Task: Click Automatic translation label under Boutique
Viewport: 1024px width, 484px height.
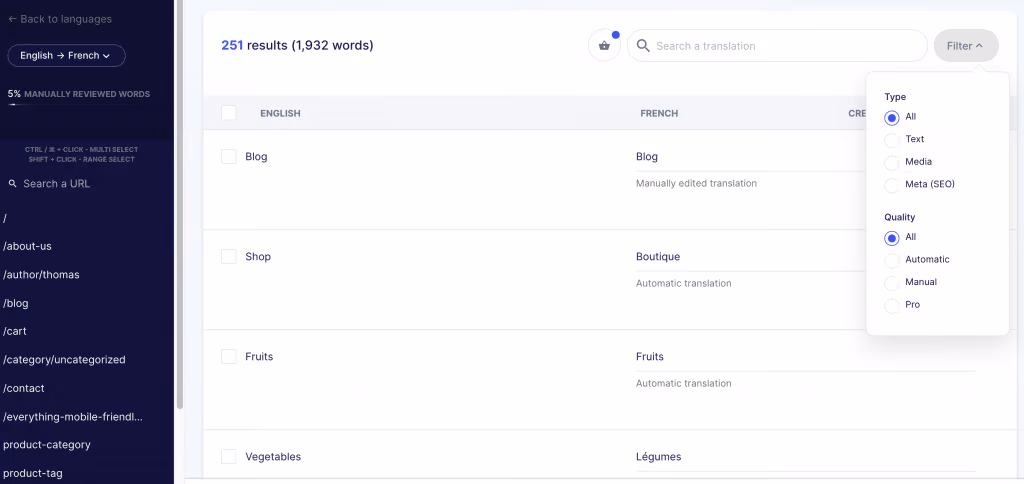Action: pyautogui.click(x=684, y=283)
